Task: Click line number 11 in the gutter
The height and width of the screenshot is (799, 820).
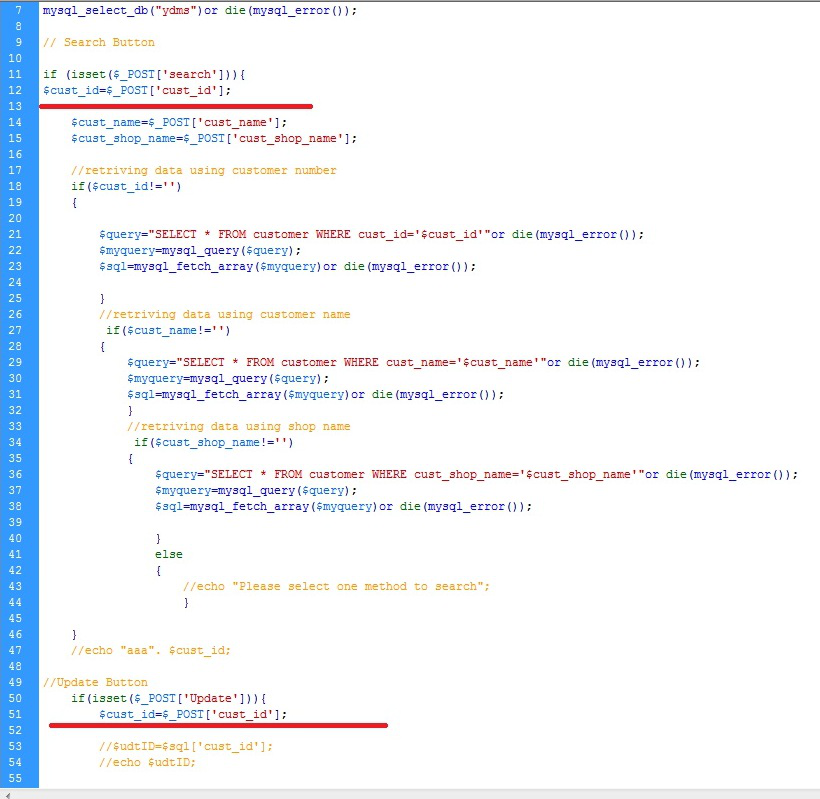Action: (15, 74)
